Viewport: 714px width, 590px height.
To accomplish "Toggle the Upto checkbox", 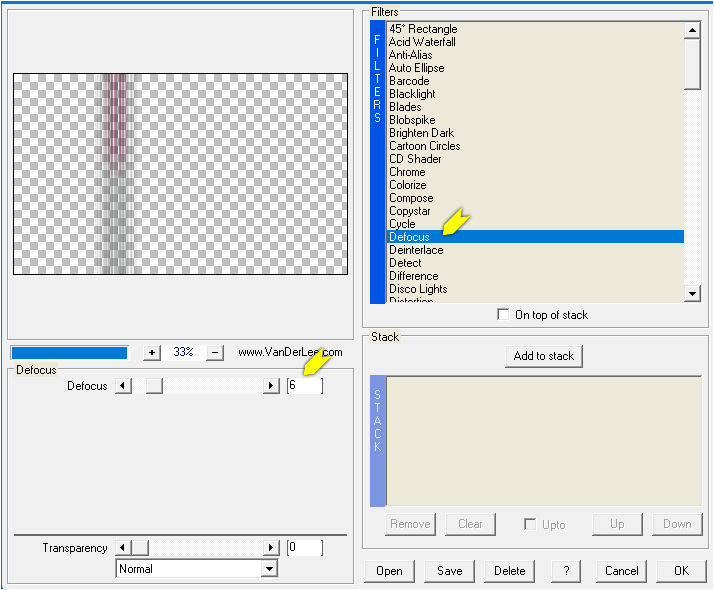I will 530,524.
